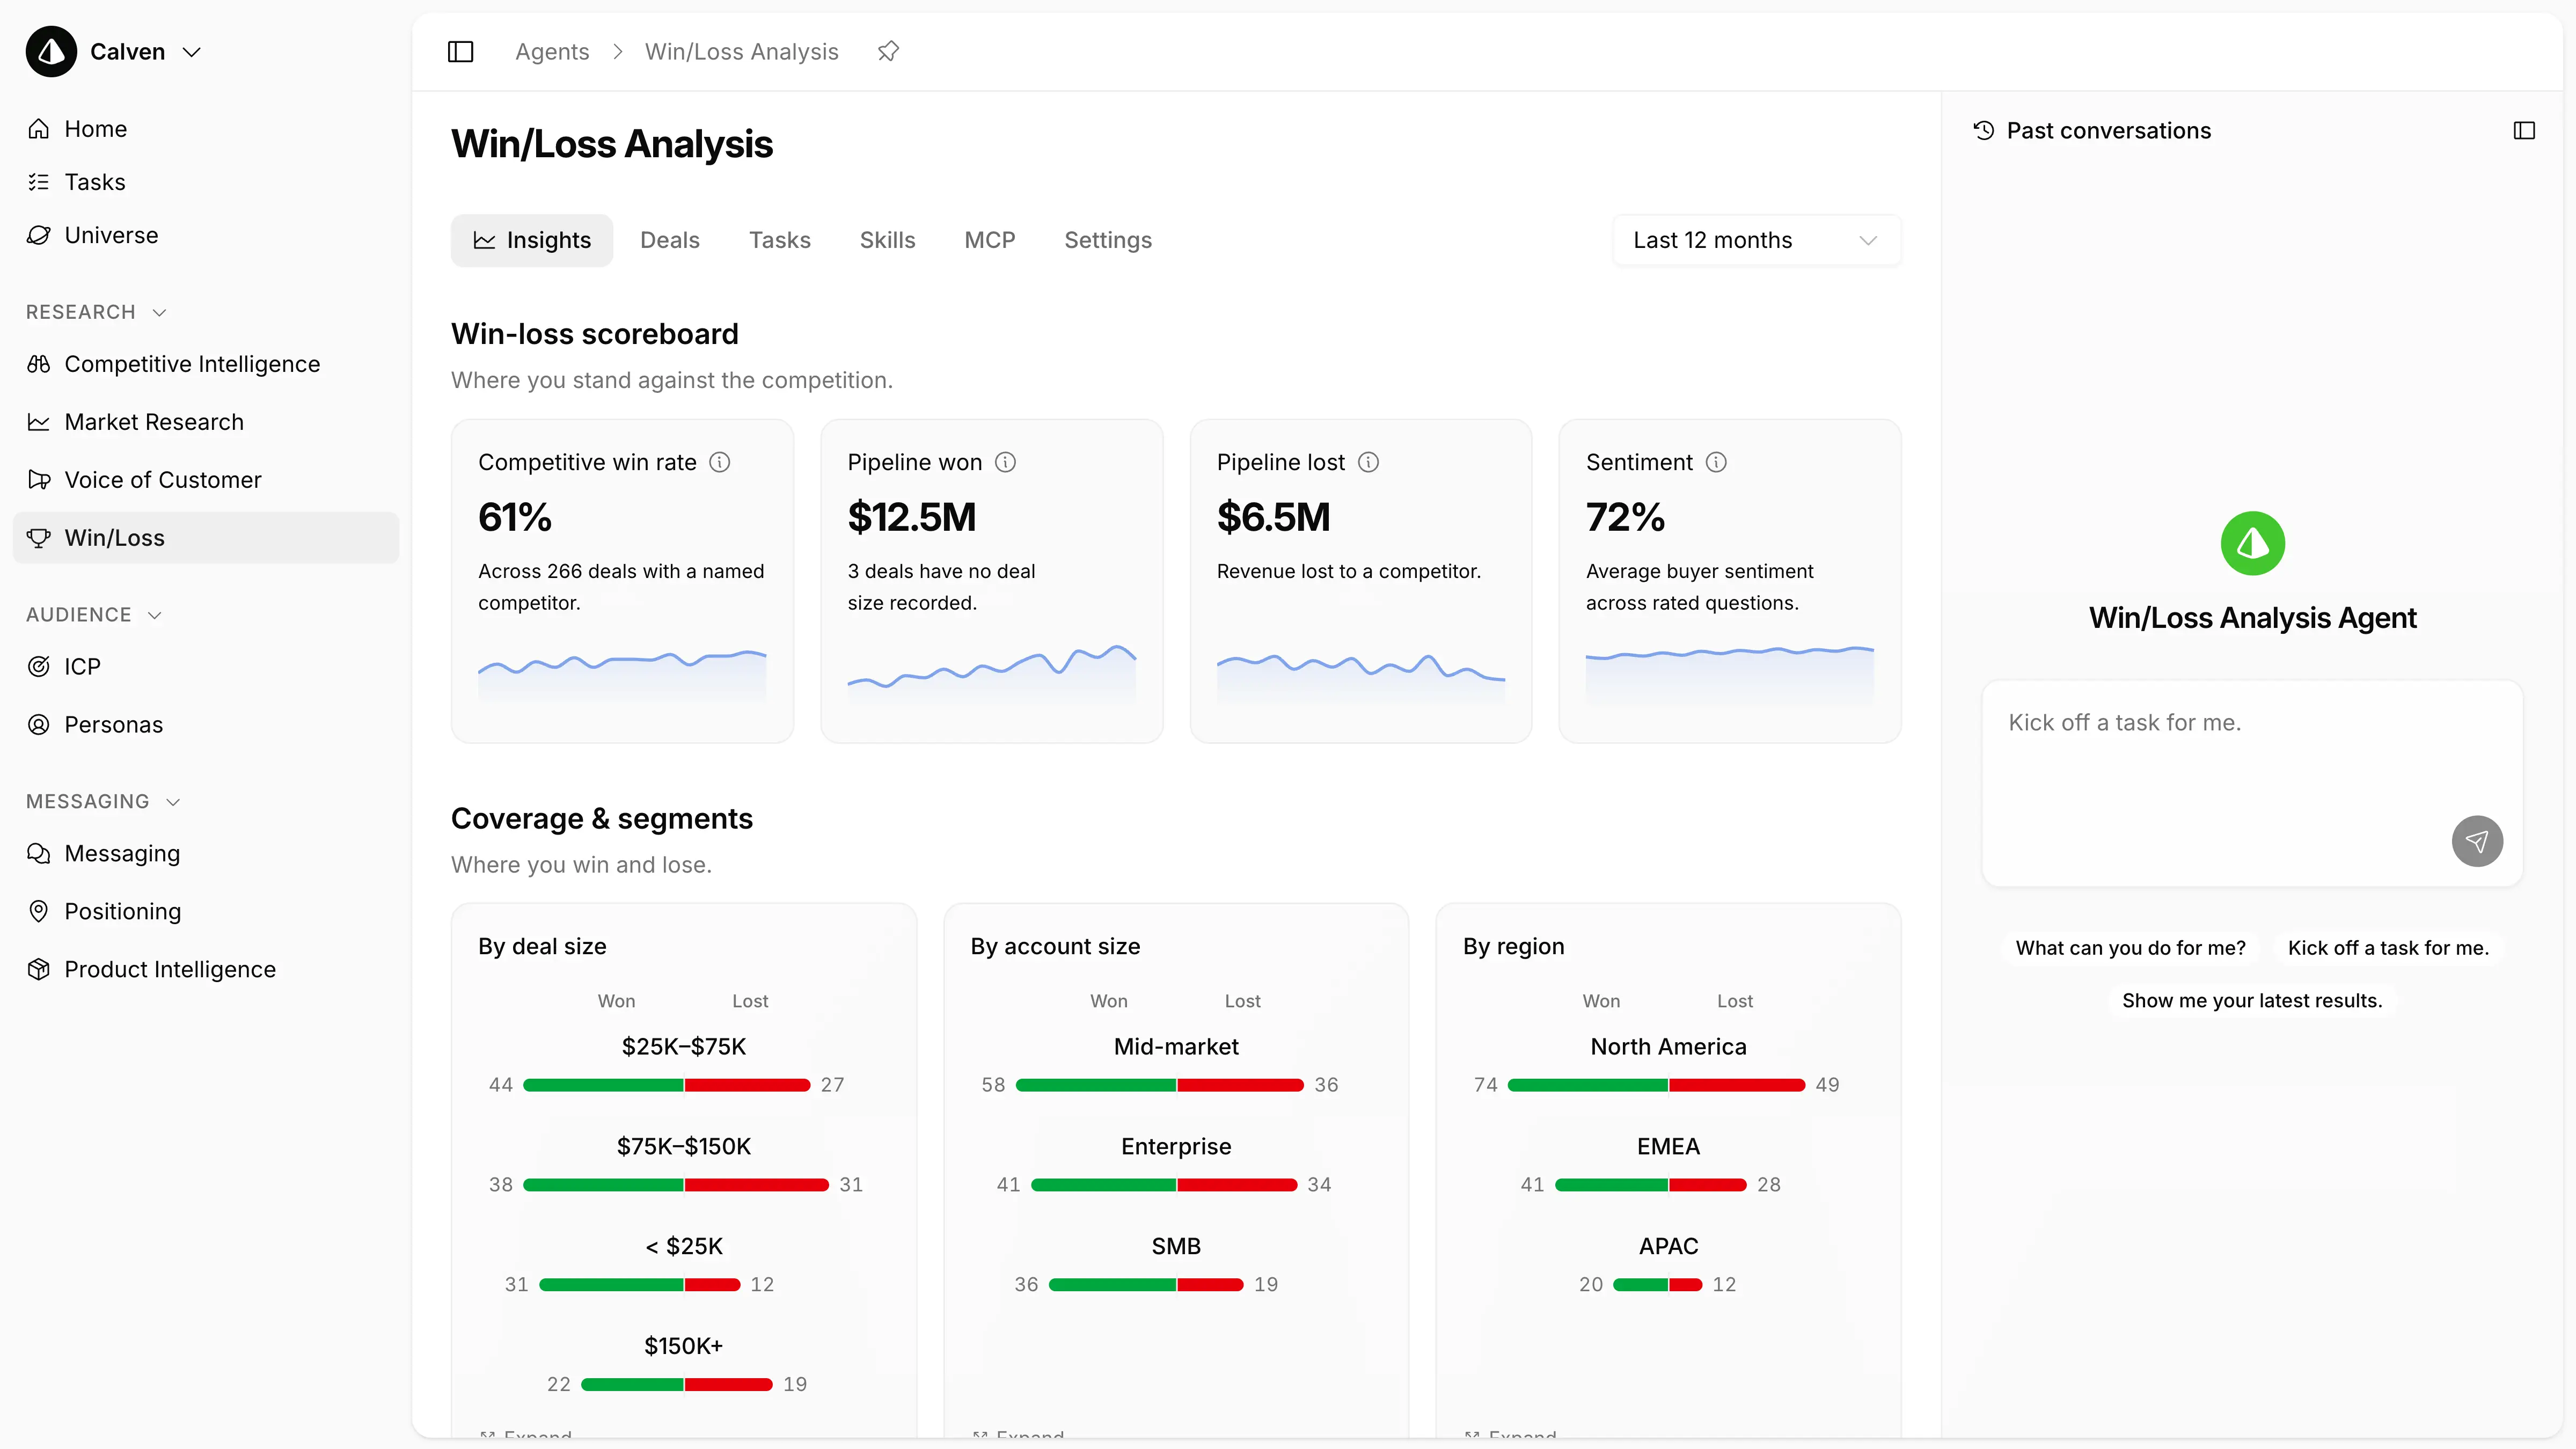The image size is (2576, 1449).
Task: Switch to the Tasks tab
Action: (779, 240)
